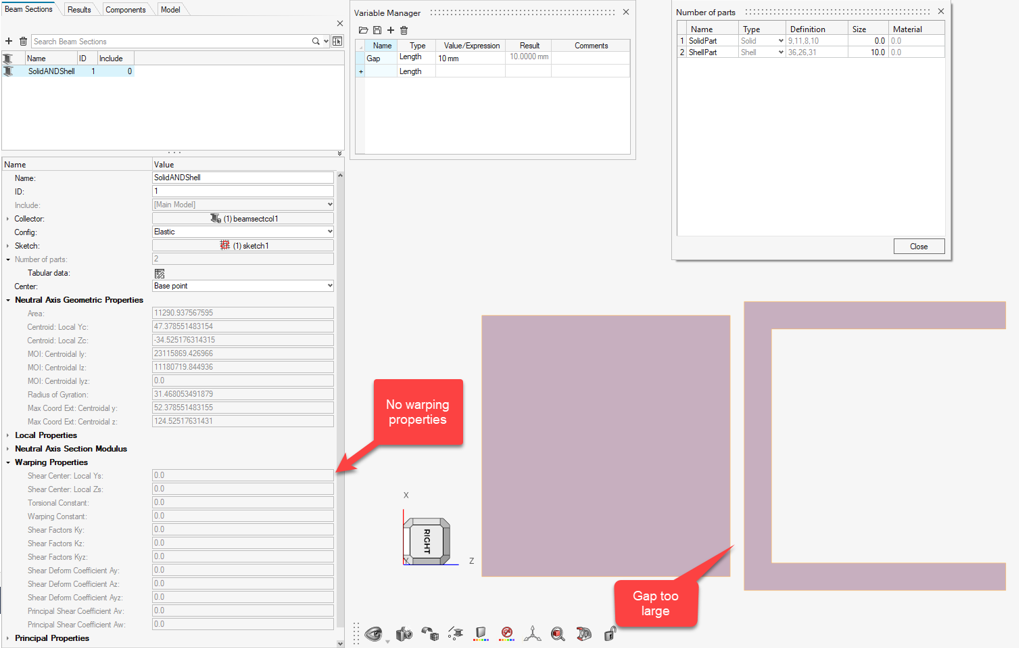Open Tabular data table icon
Screen dimensions: 1019x648
pos(159,273)
